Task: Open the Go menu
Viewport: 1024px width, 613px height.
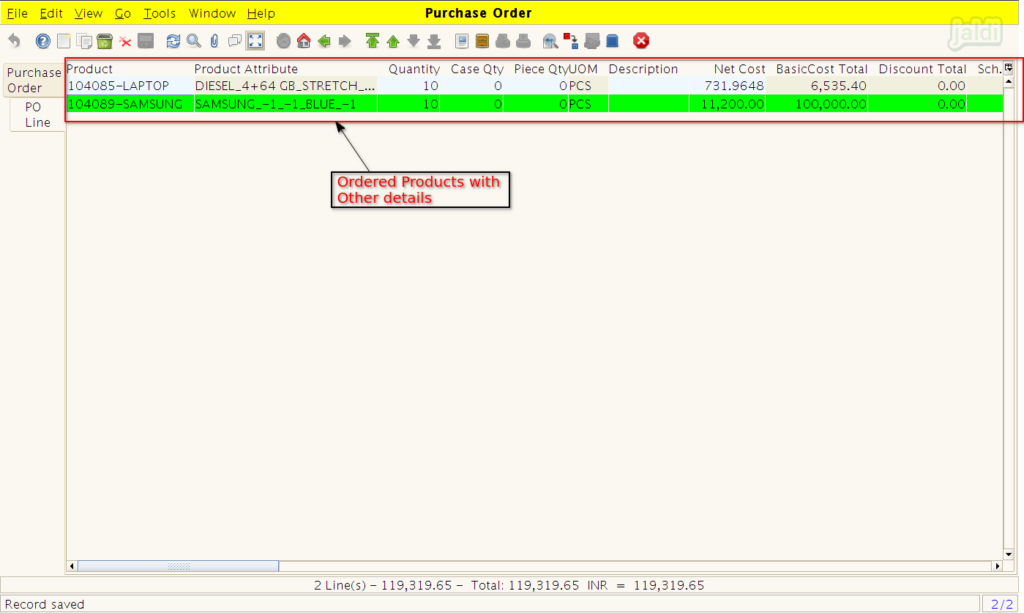Action: coord(123,13)
